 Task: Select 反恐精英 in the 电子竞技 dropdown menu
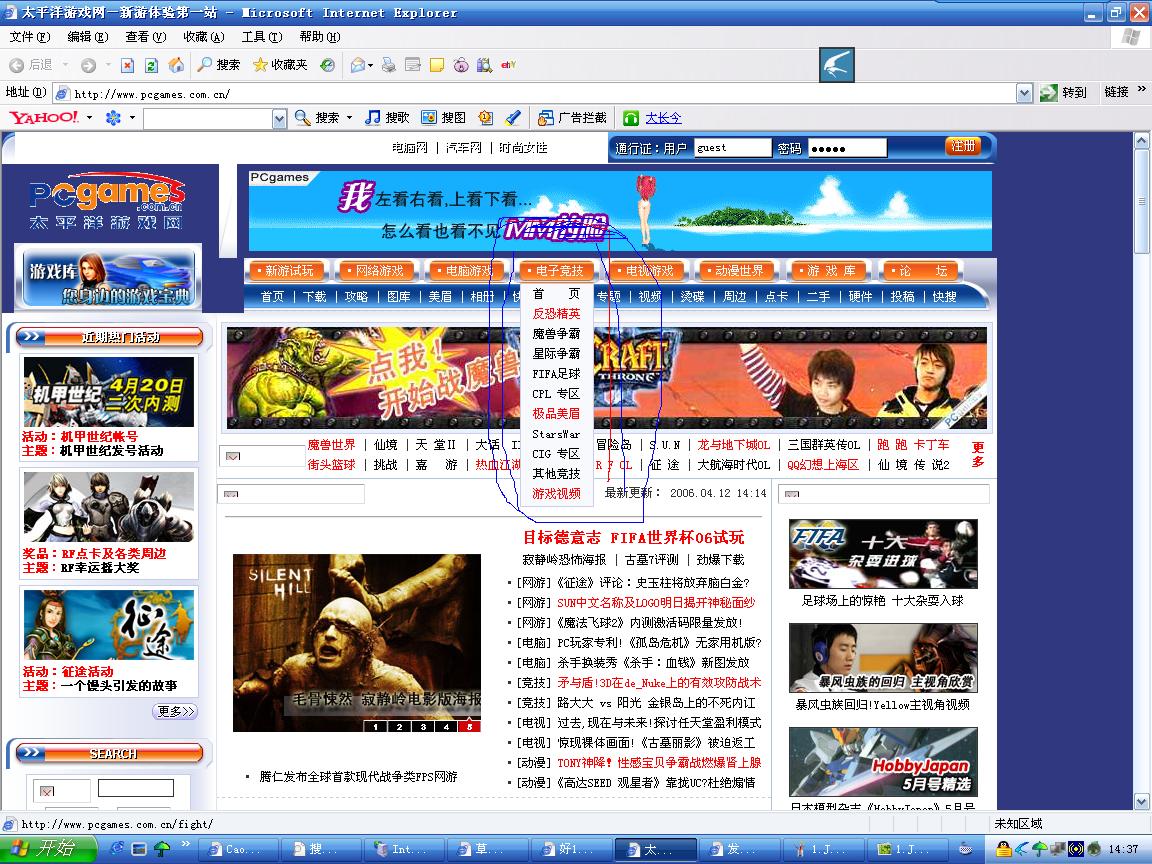click(x=556, y=314)
